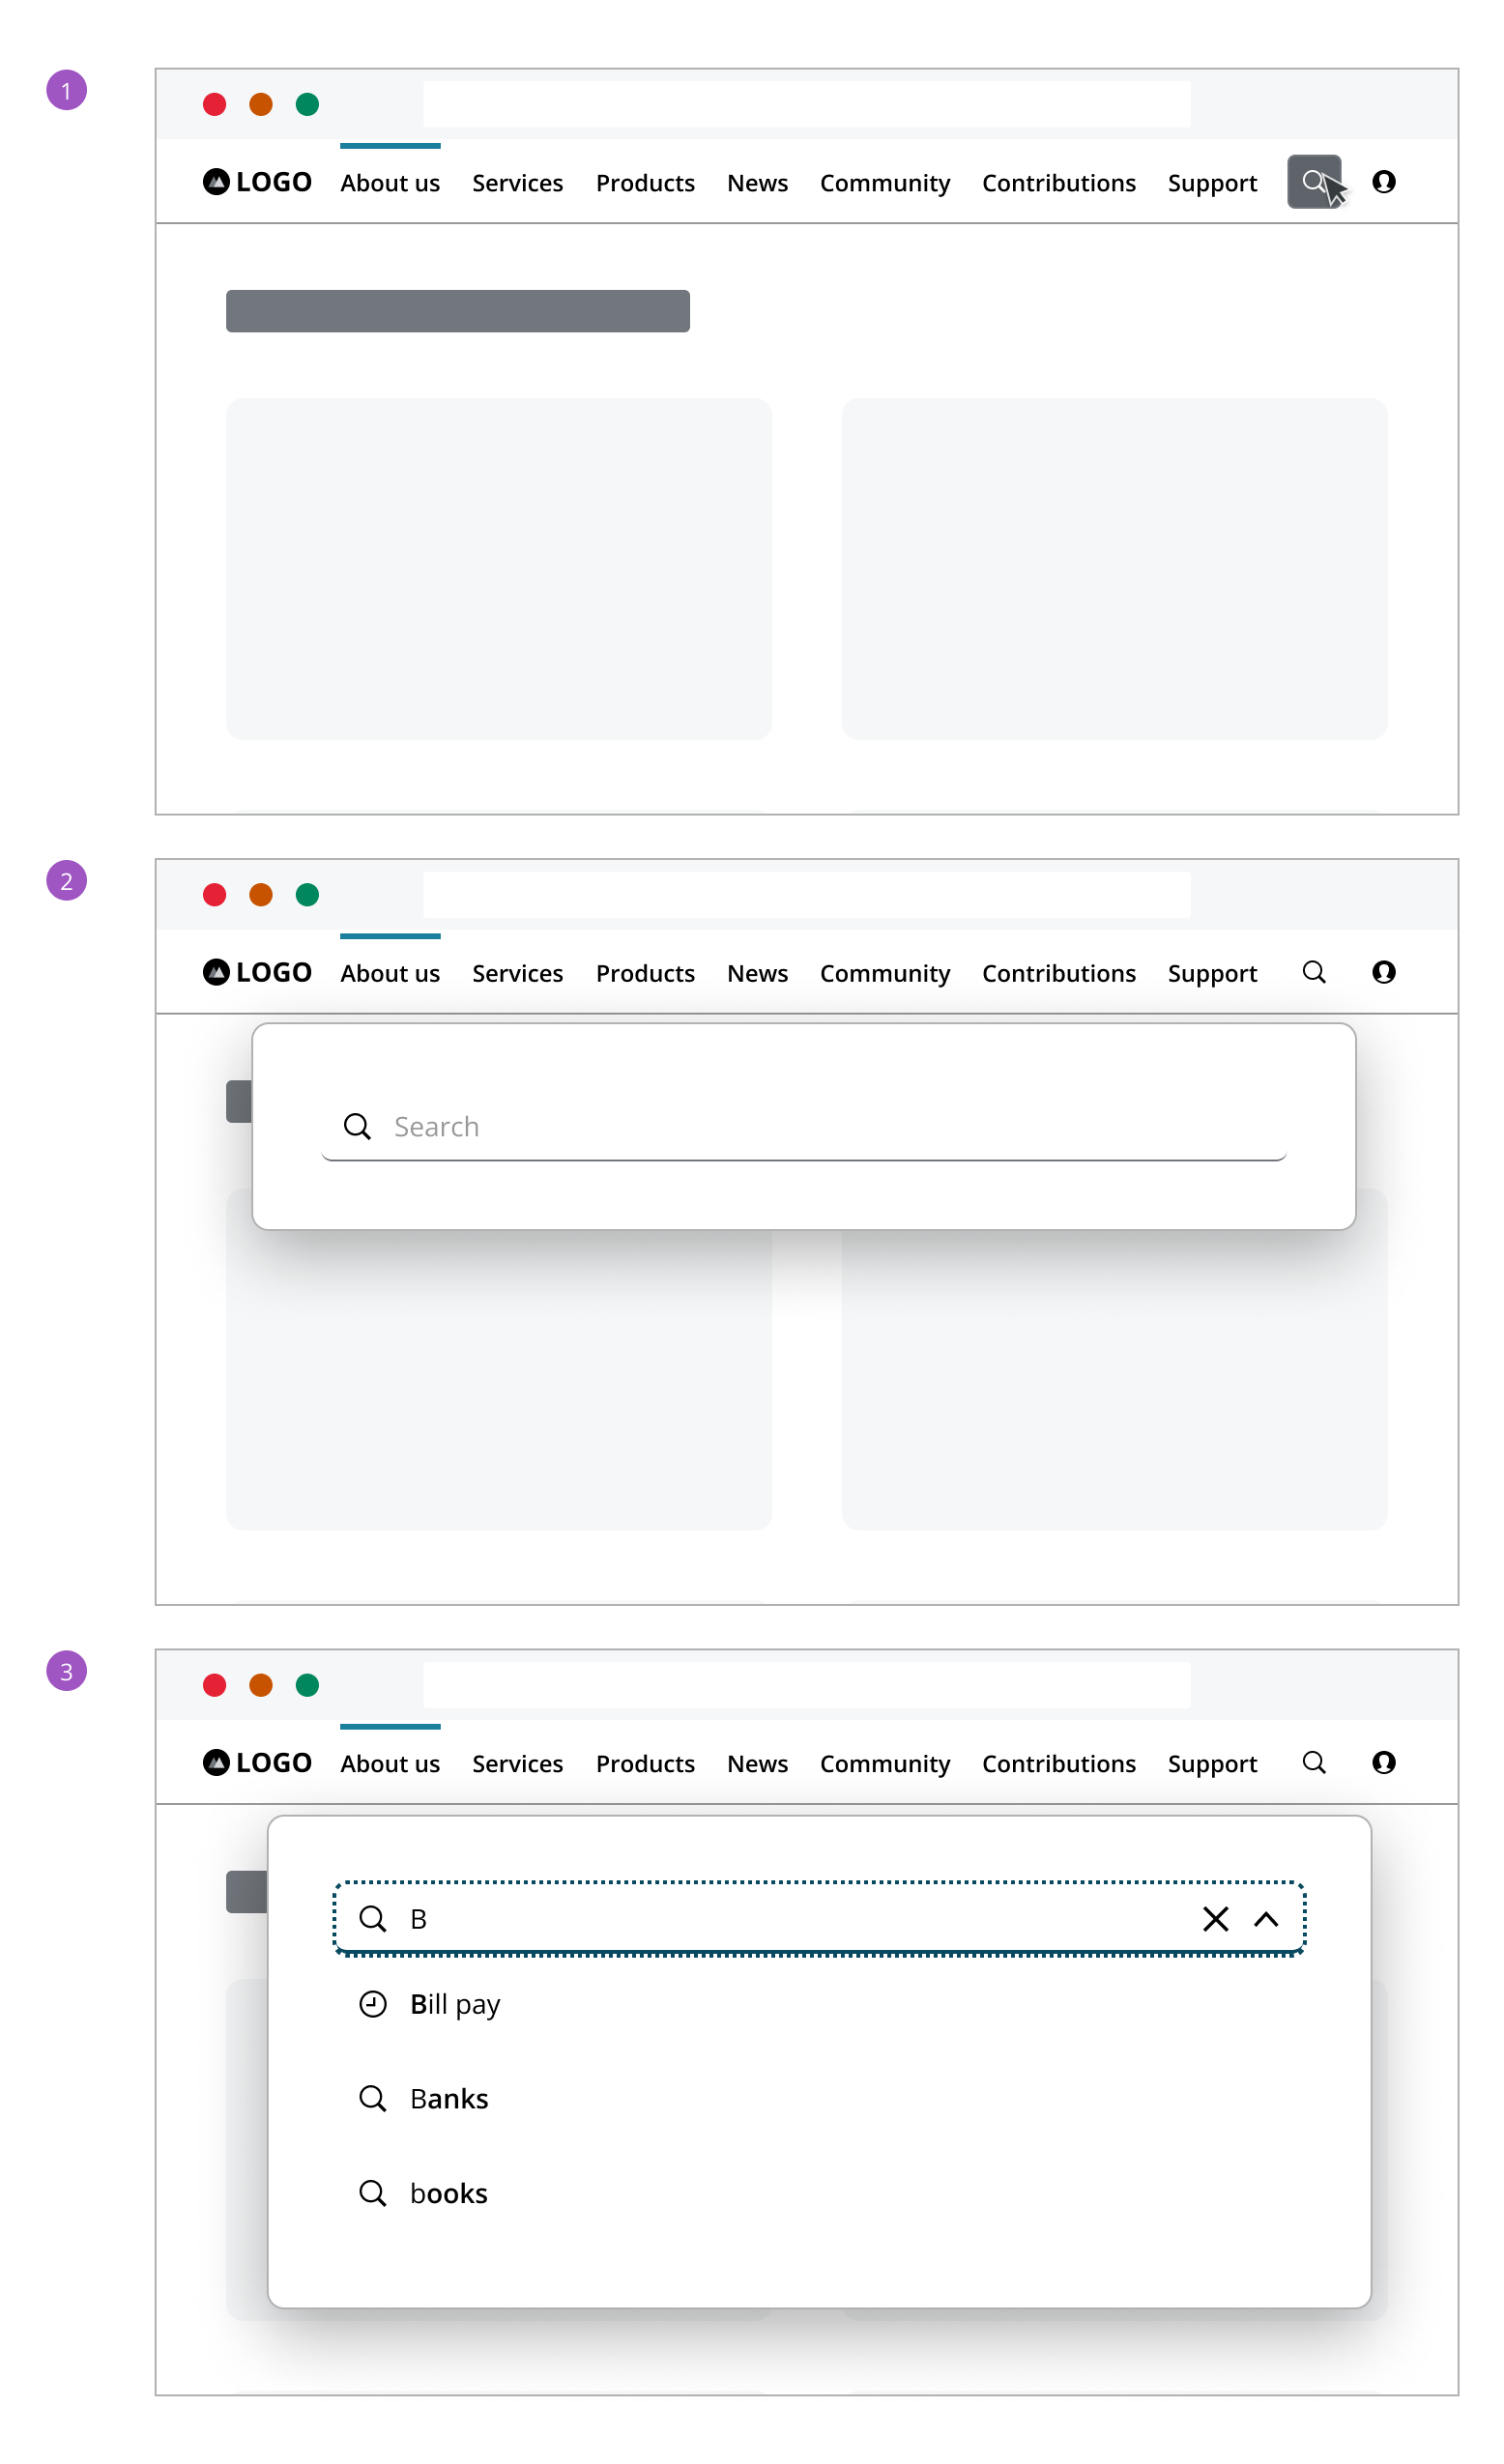
Task: Open Contributions in second mockup nav
Action: [x=1058, y=973]
